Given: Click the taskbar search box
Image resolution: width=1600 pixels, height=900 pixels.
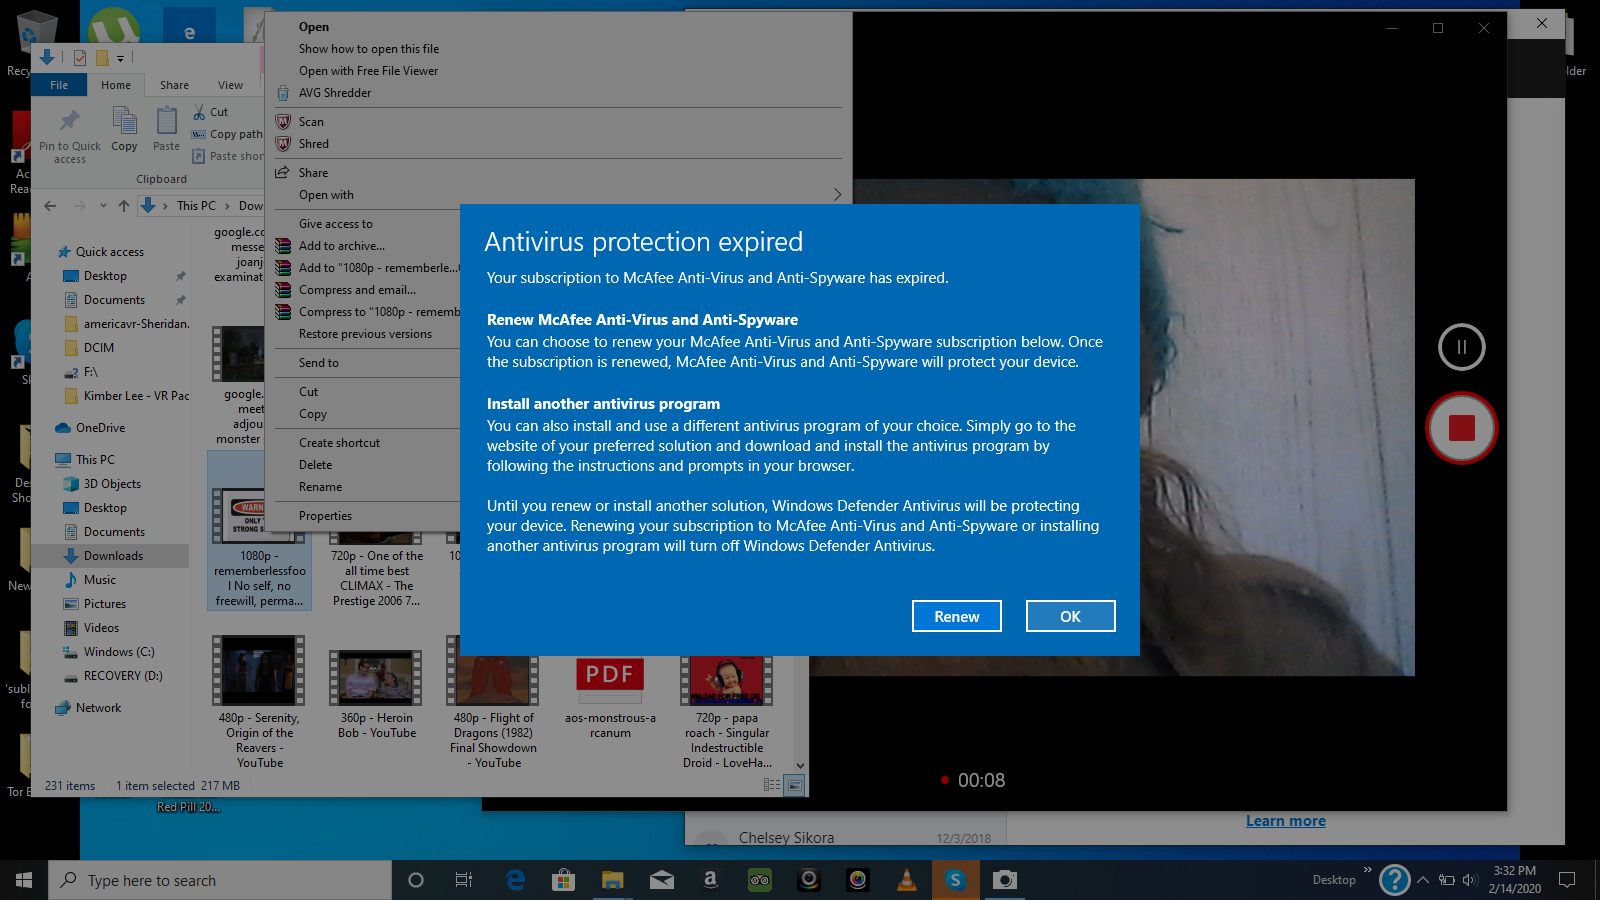Looking at the screenshot, I should click(220, 880).
